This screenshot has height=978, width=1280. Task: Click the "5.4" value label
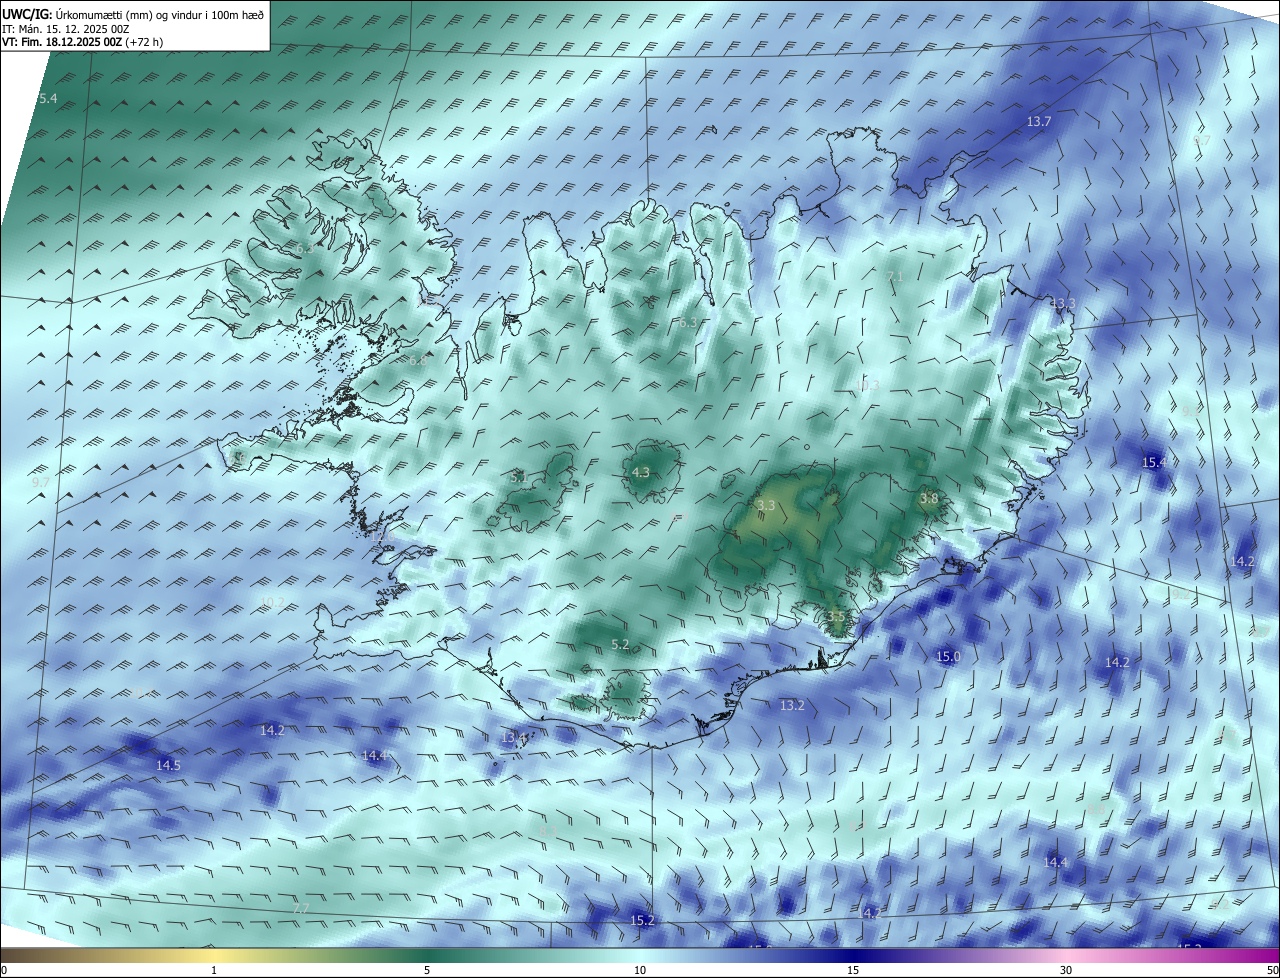[48, 98]
